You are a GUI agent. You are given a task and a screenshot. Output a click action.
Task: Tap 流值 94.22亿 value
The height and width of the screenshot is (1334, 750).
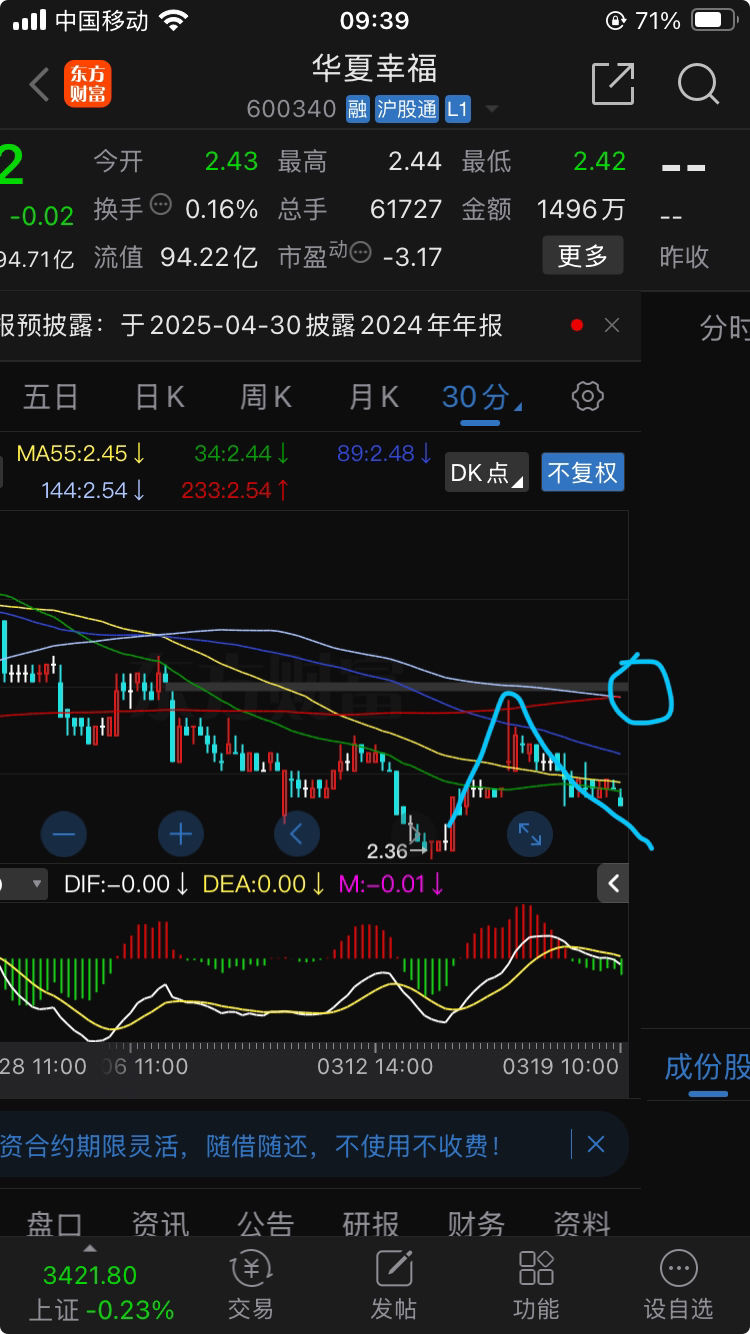point(175,257)
